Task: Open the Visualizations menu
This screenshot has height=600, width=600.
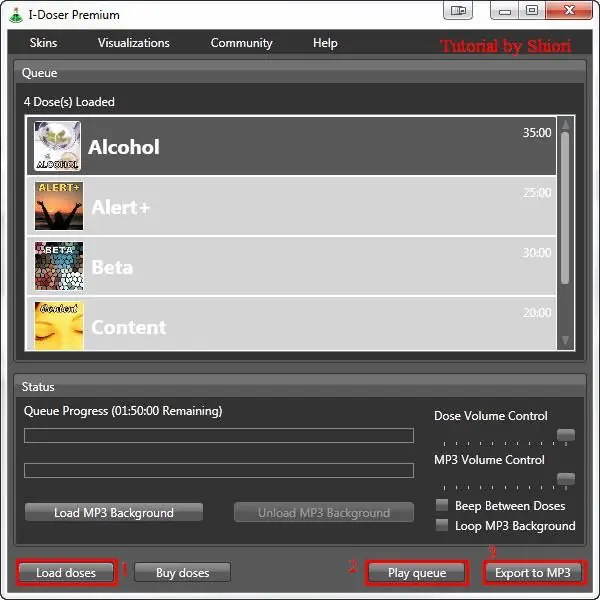Action: (x=134, y=42)
